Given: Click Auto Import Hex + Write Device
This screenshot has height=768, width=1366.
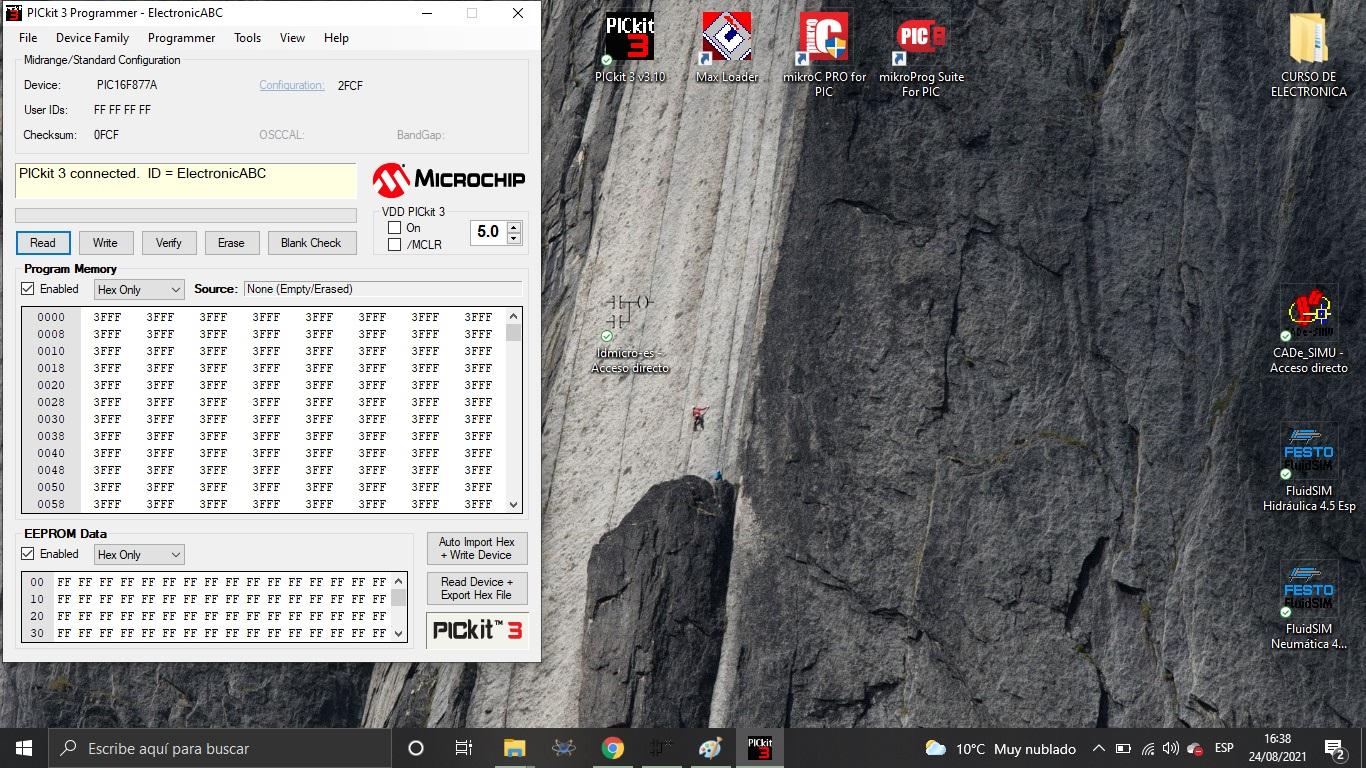Looking at the screenshot, I should [x=477, y=548].
